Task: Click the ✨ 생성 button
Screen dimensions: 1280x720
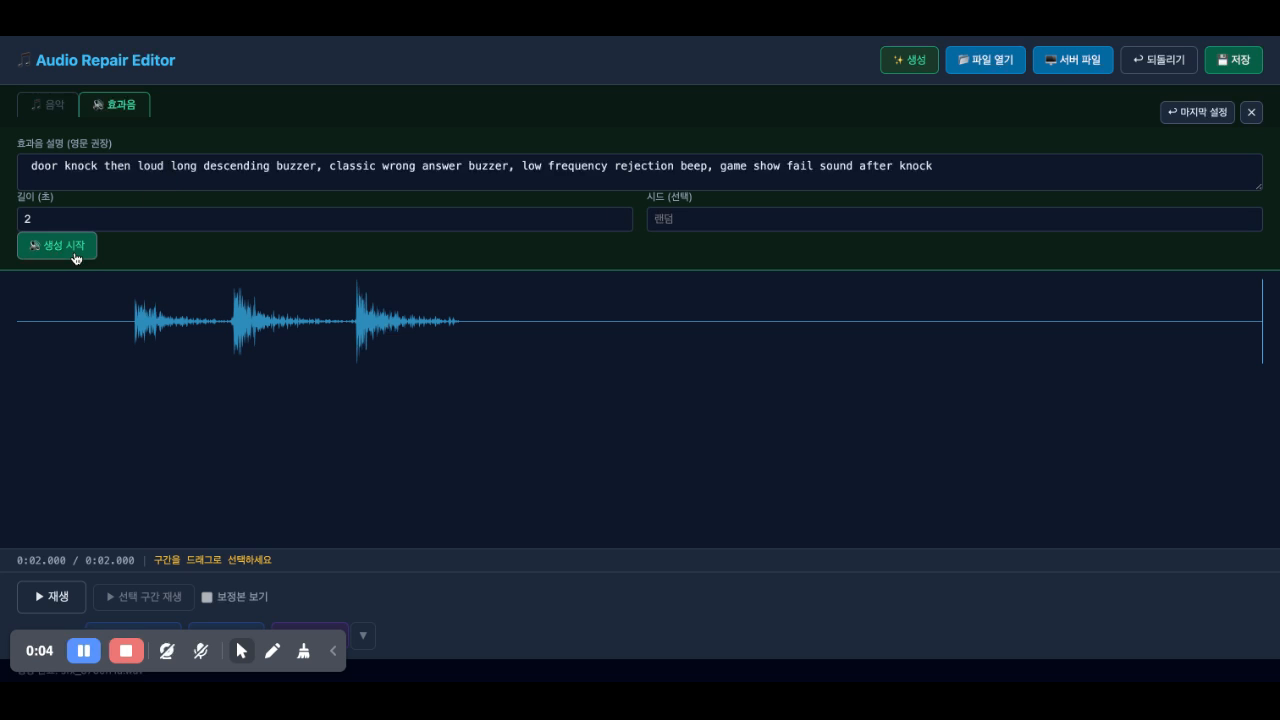Action: pyautogui.click(x=909, y=60)
